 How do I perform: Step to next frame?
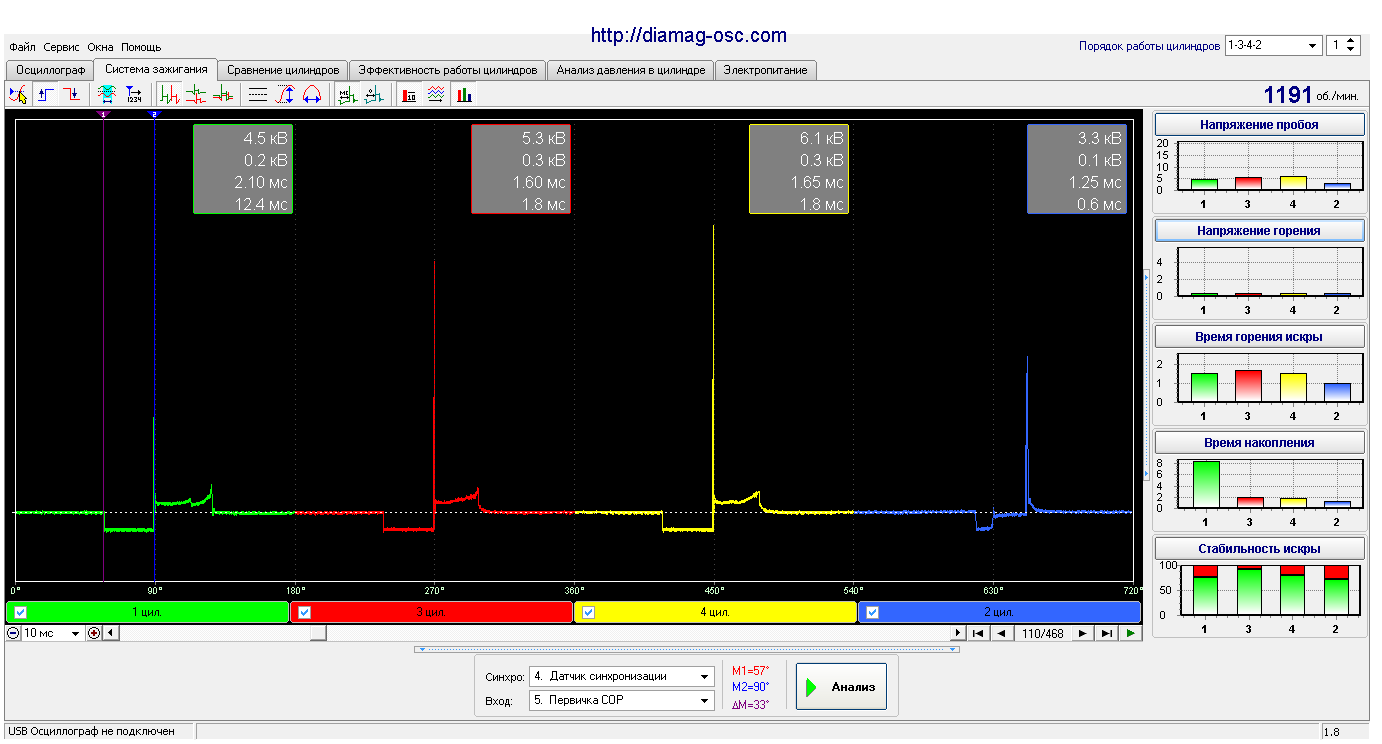coord(1082,633)
